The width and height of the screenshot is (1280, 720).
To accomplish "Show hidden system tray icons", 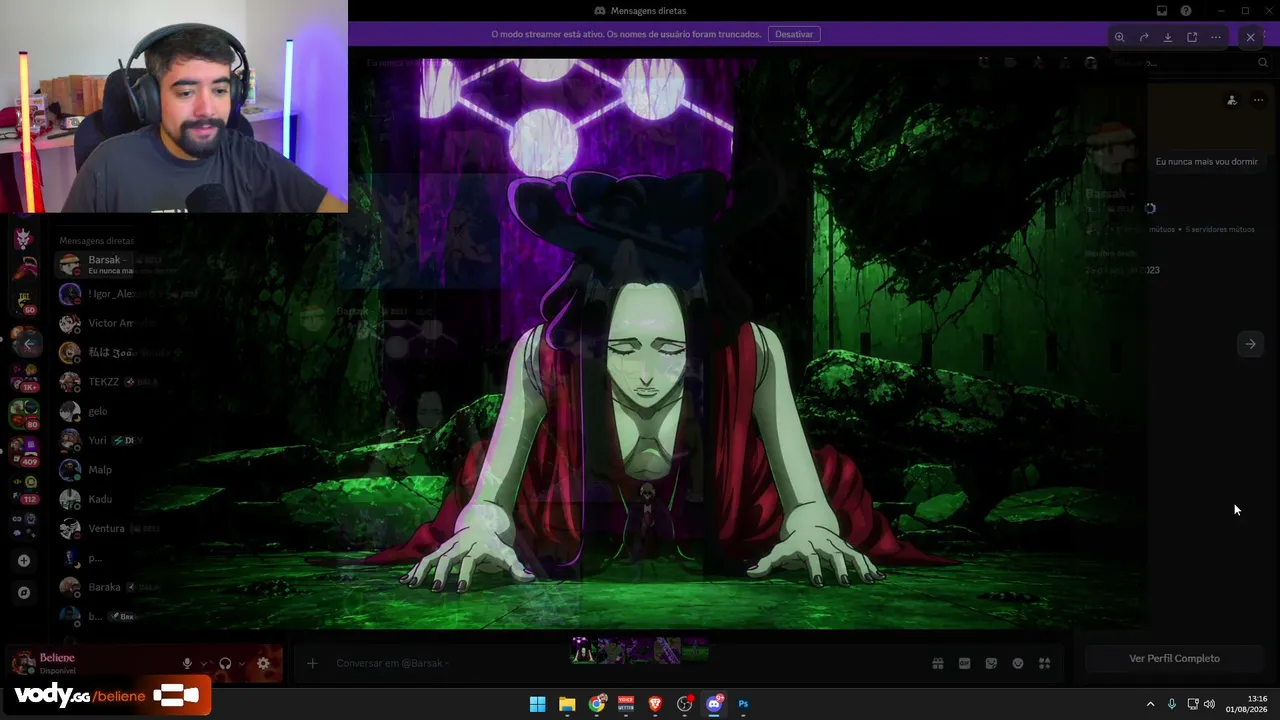I will [1150, 704].
